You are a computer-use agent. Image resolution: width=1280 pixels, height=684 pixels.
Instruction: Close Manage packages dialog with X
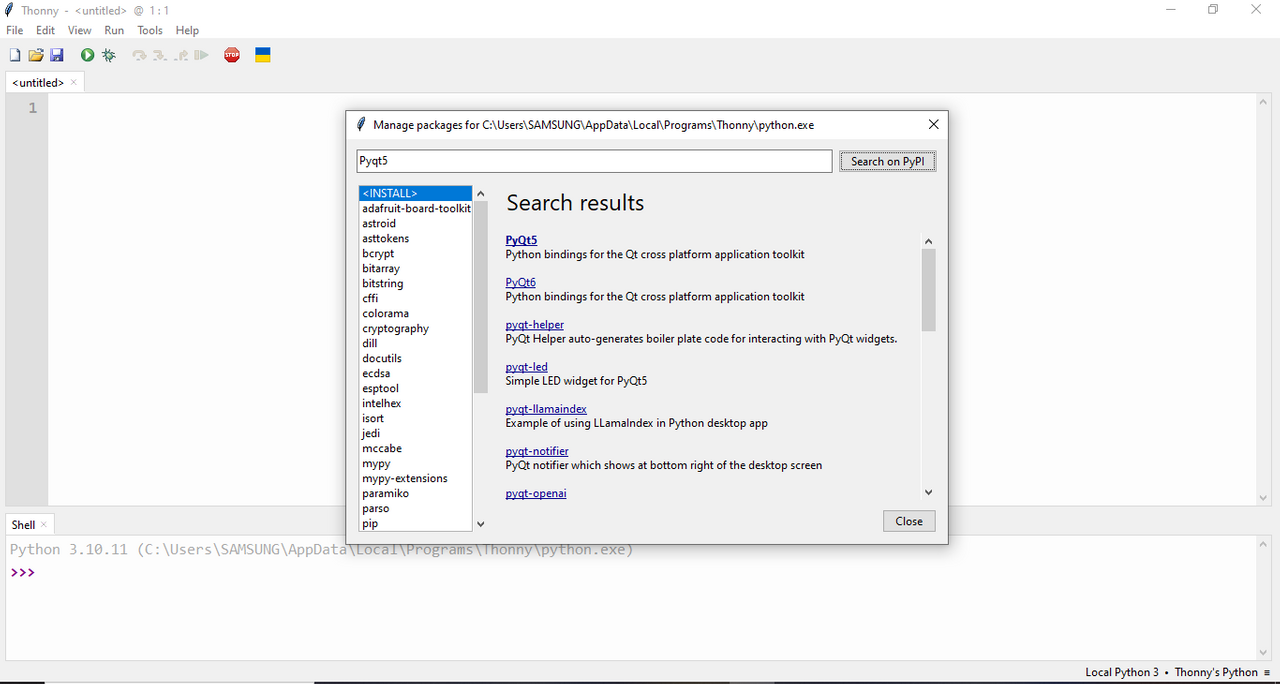933,125
